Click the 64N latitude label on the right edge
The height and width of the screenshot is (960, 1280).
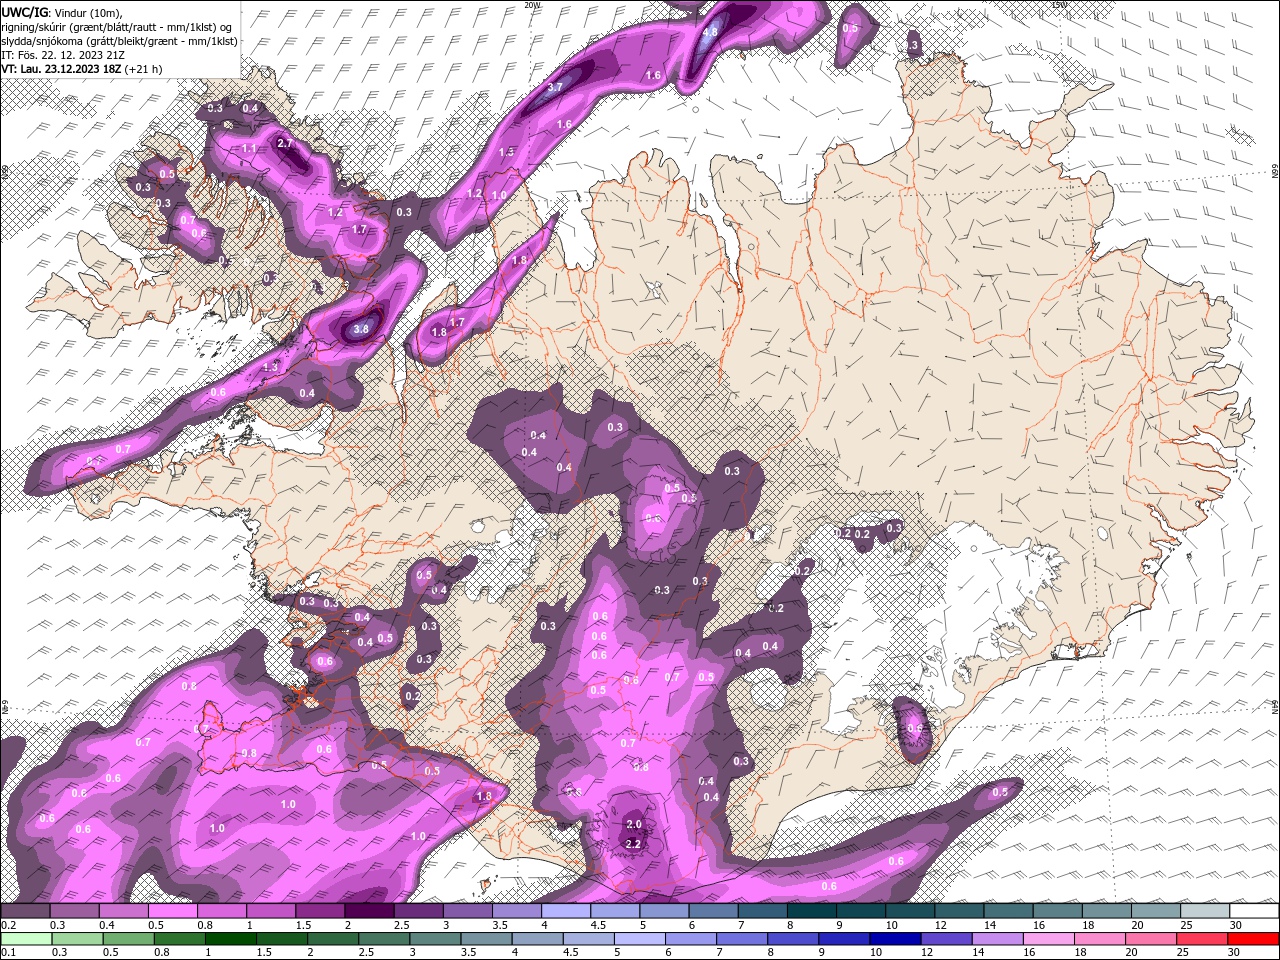point(1274,707)
